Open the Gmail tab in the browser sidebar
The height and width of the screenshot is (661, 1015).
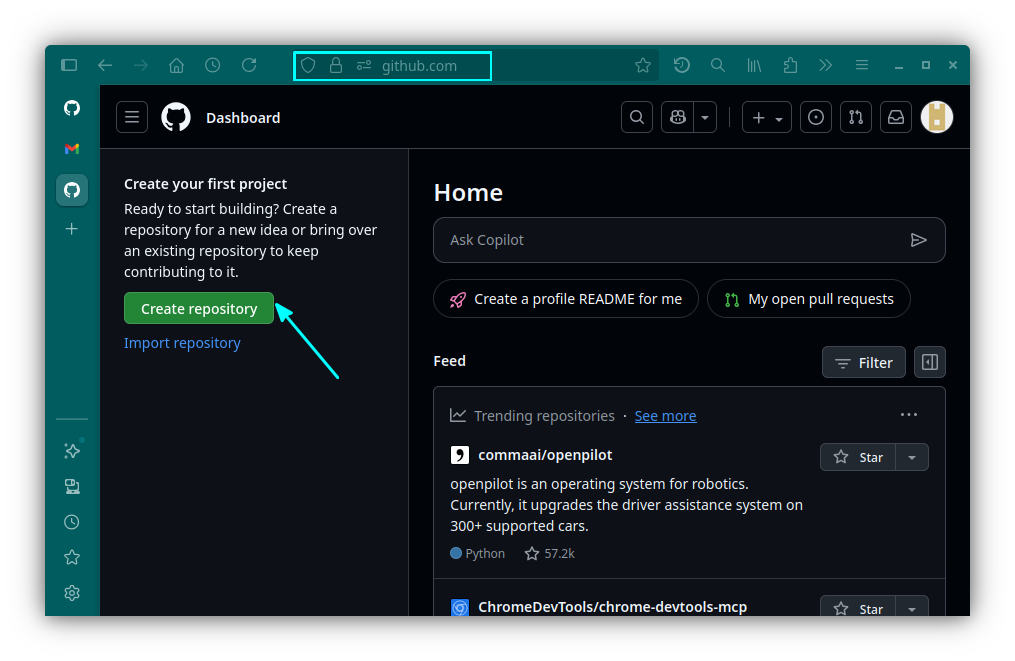click(x=71, y=149)
